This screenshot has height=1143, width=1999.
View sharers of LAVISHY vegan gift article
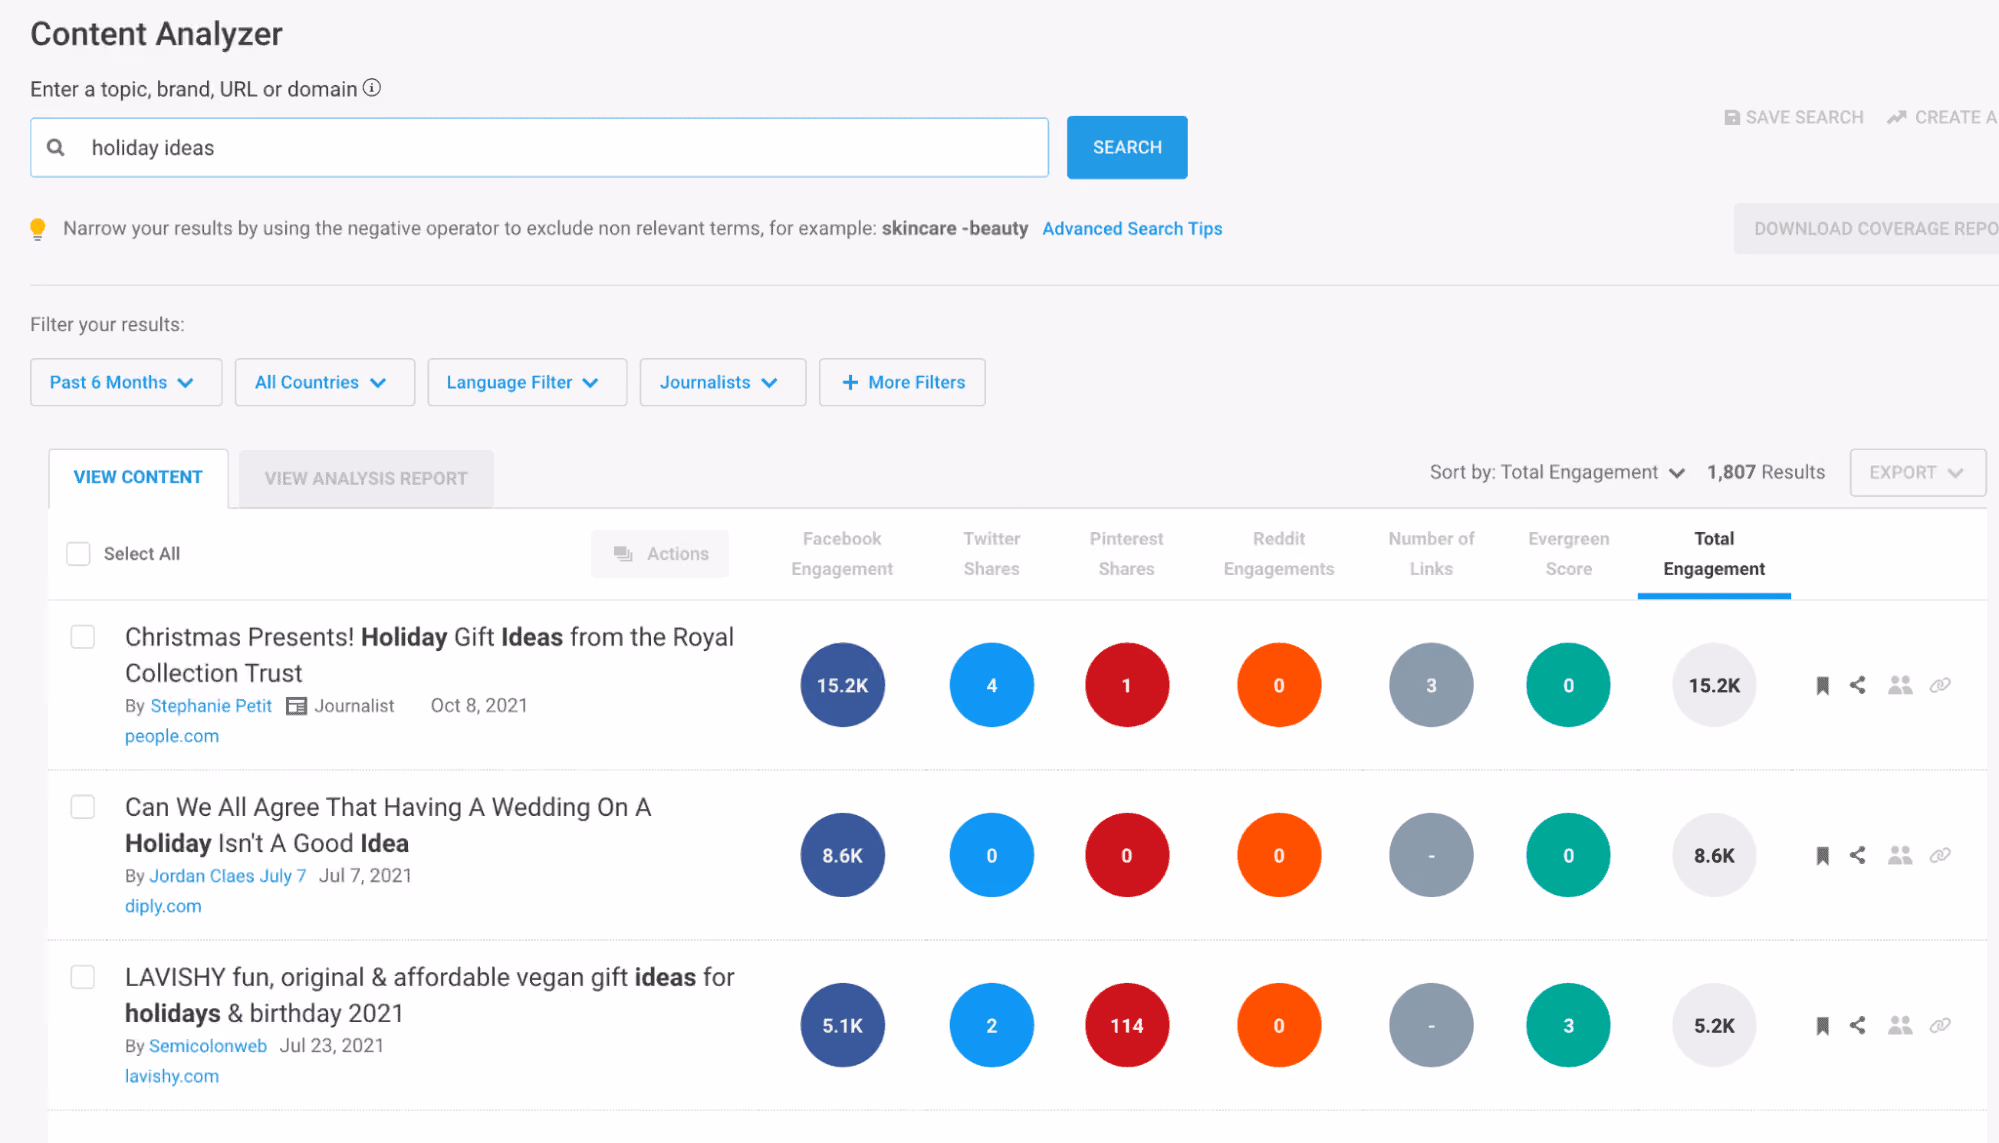pyautogui.click(x=1900, y=1025)
